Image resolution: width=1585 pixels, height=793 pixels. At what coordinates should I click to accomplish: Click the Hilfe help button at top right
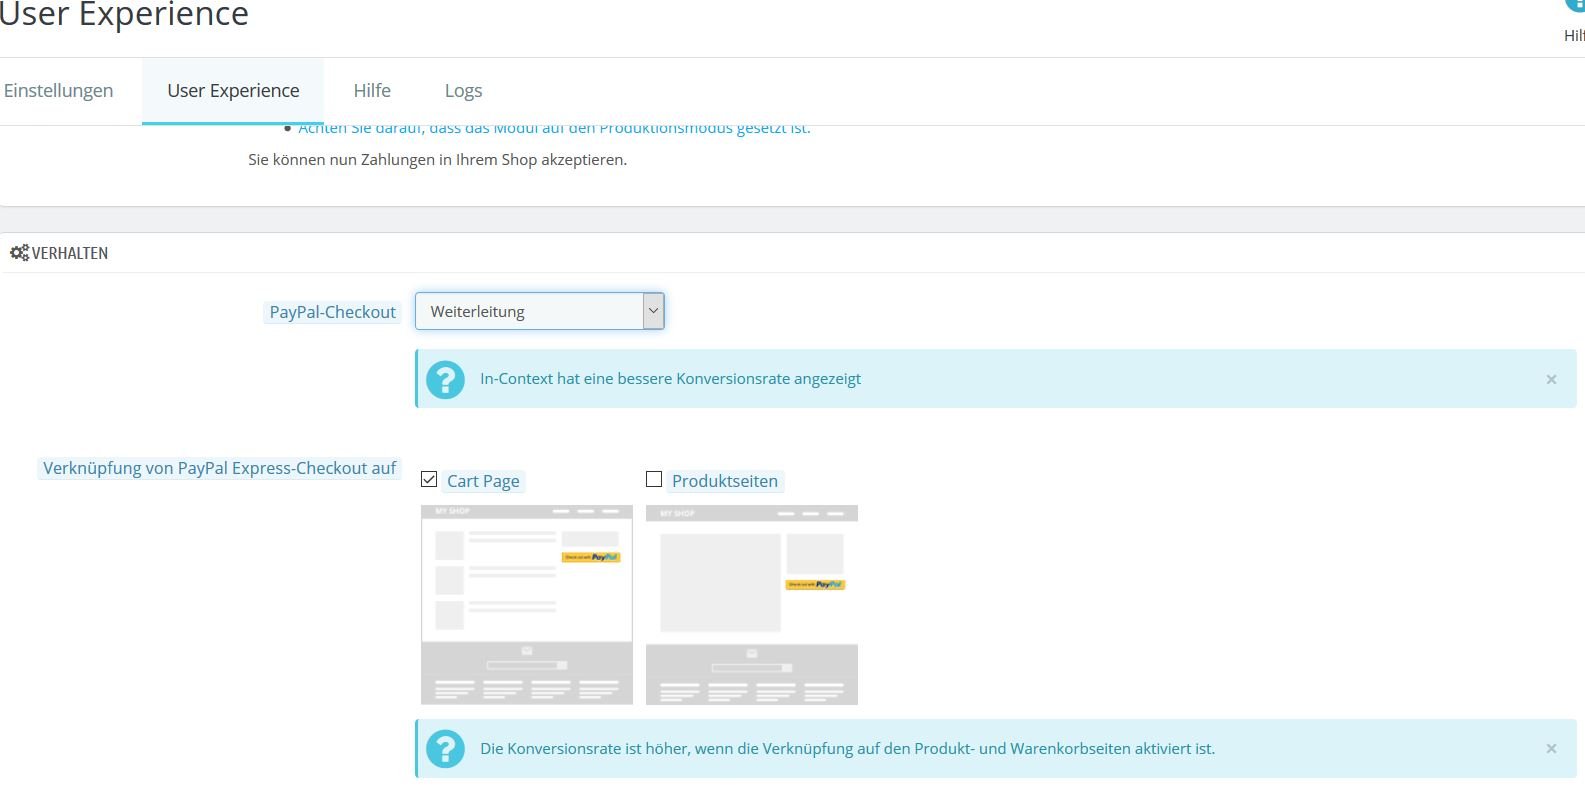point(1575,20)
